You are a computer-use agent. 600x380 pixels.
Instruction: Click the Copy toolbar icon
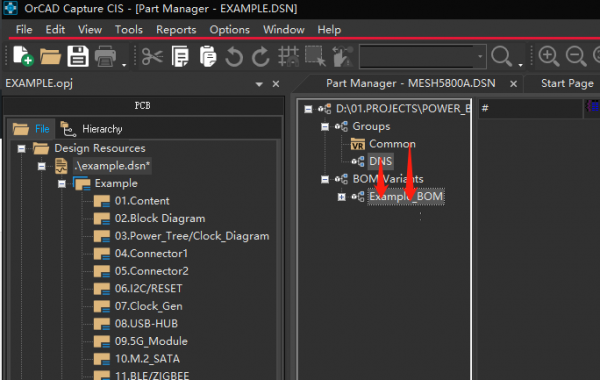click(x=180, y=57)
